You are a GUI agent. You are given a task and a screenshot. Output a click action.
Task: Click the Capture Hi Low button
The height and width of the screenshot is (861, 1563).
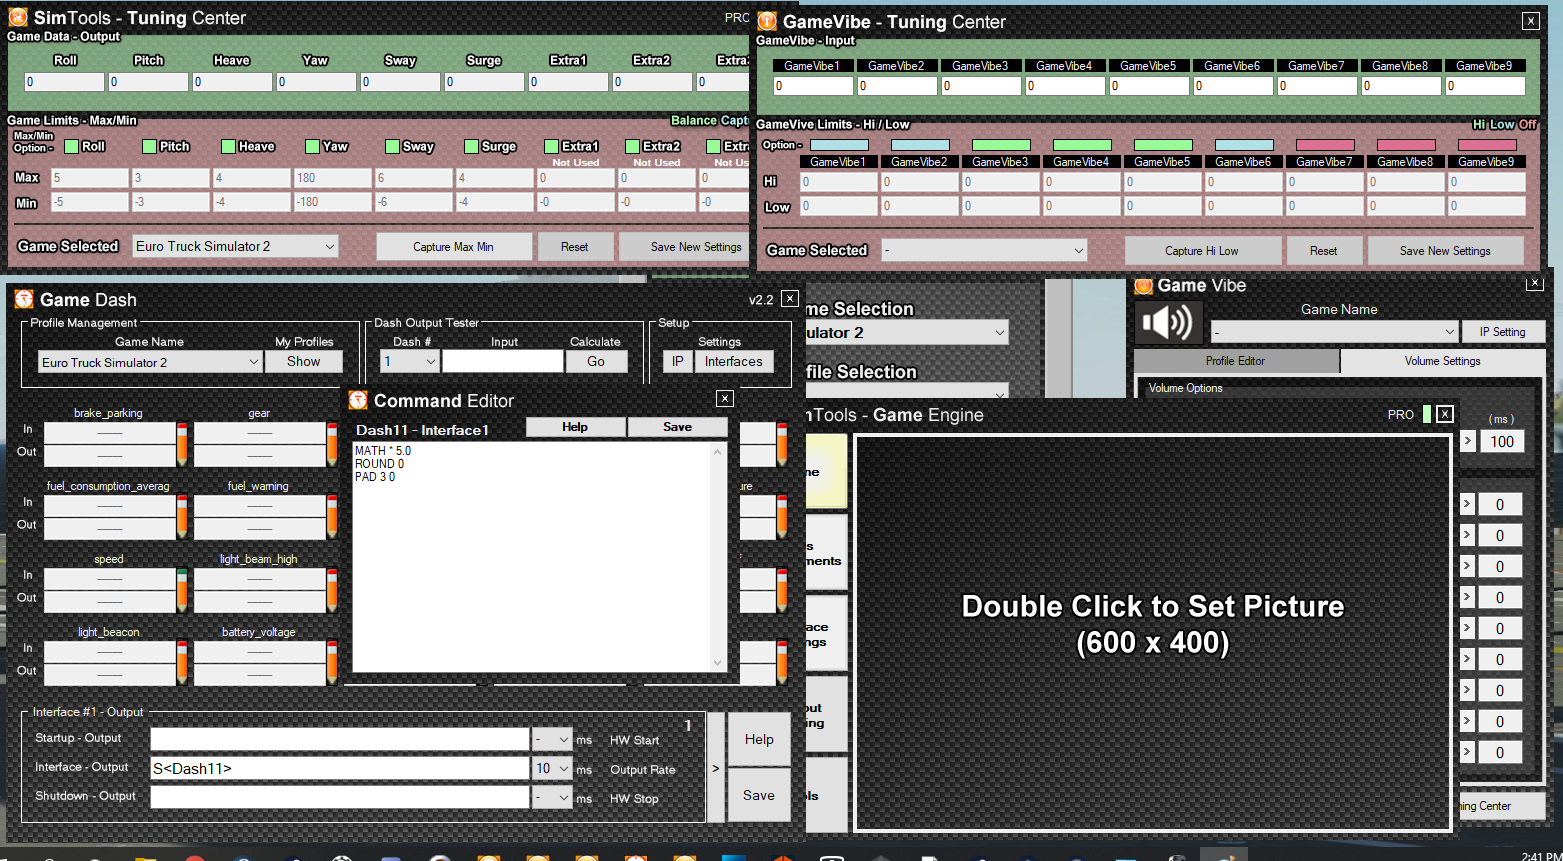coord(1202,251)
